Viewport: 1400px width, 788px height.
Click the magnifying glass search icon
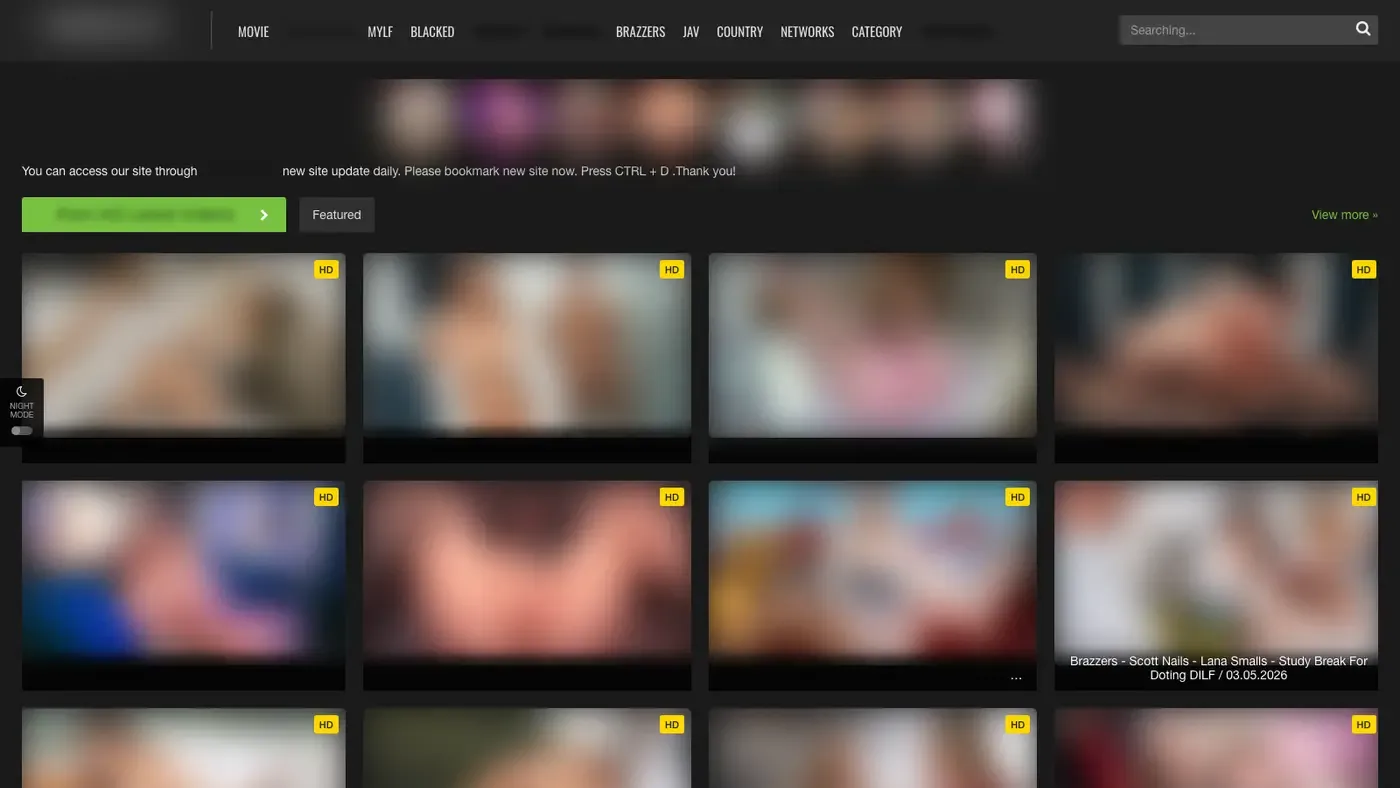(1363, 29)
